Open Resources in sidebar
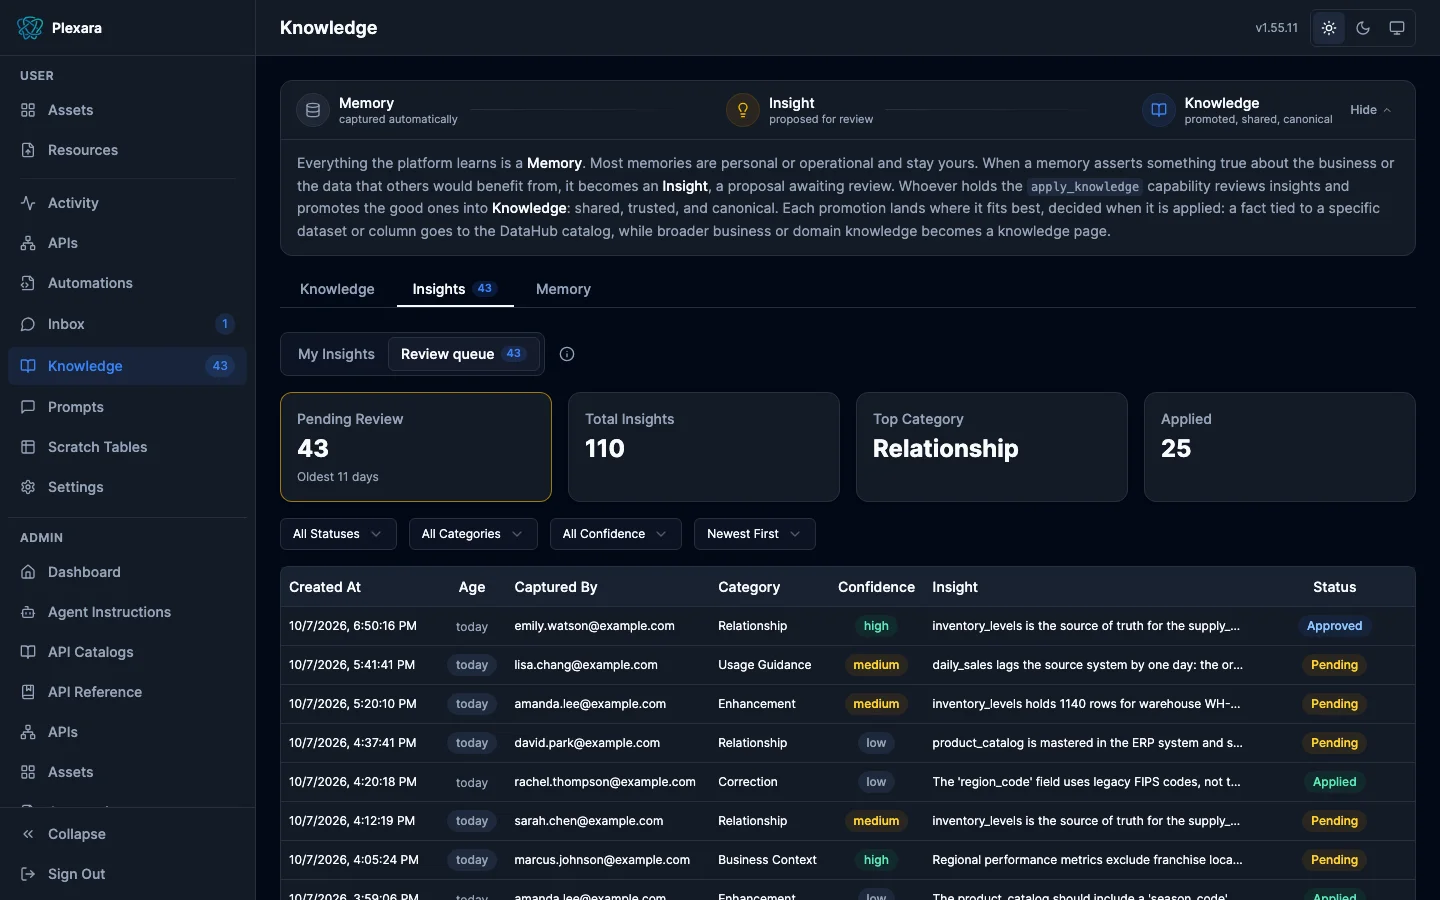Image resolution: width=1440 pixels, height=900 pixels. click(127, 150)
